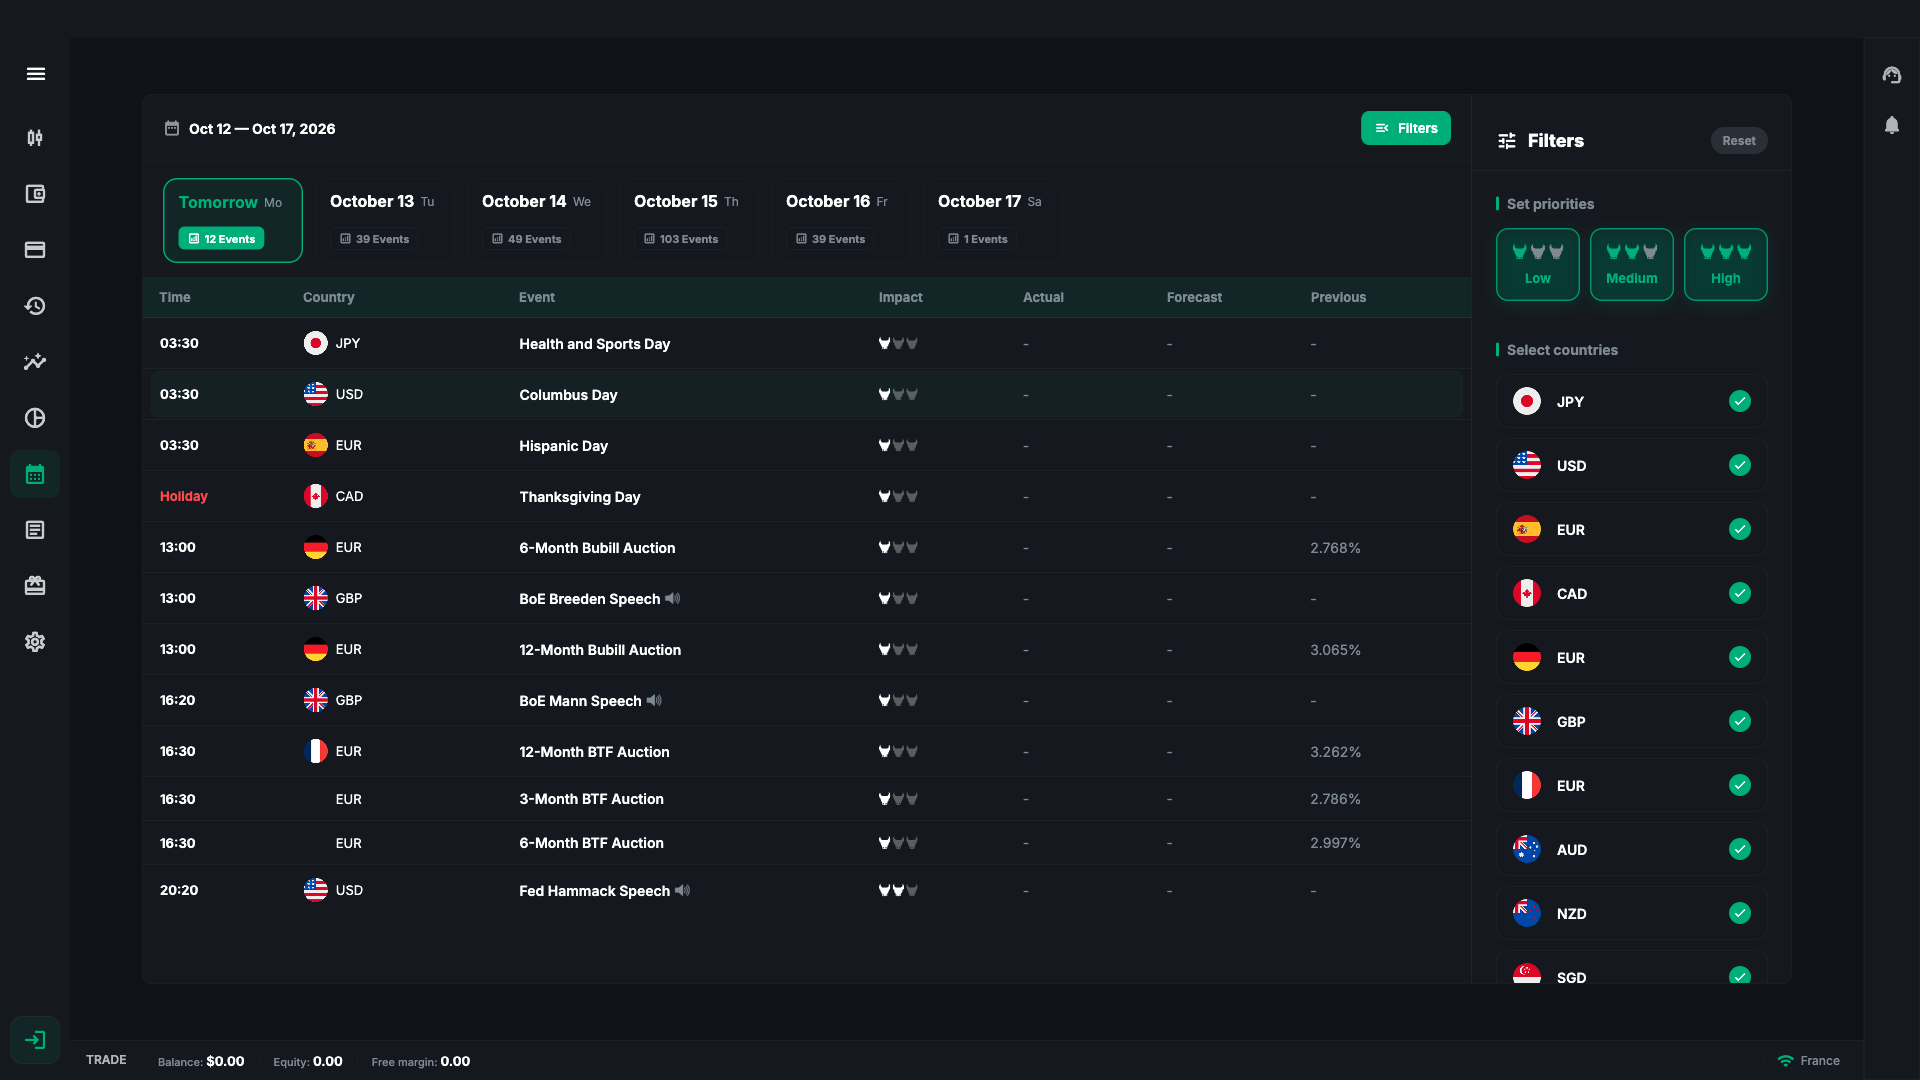Select the Thanksgiving Day event row
Screen dimensions: 1920x1080
click(806, 496)
